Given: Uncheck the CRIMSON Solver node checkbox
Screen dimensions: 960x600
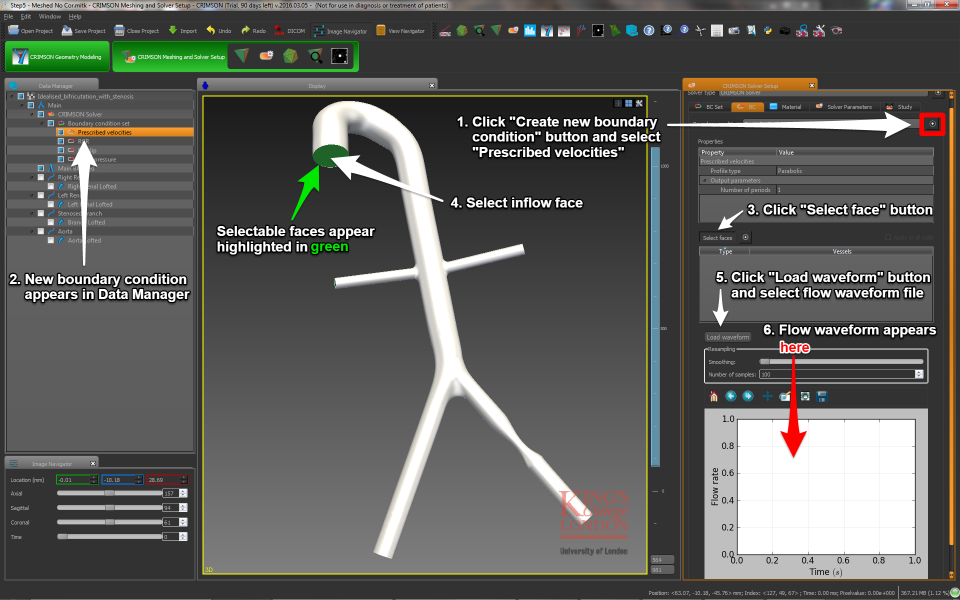Looking at the screenshot, I should pos(40,114).
